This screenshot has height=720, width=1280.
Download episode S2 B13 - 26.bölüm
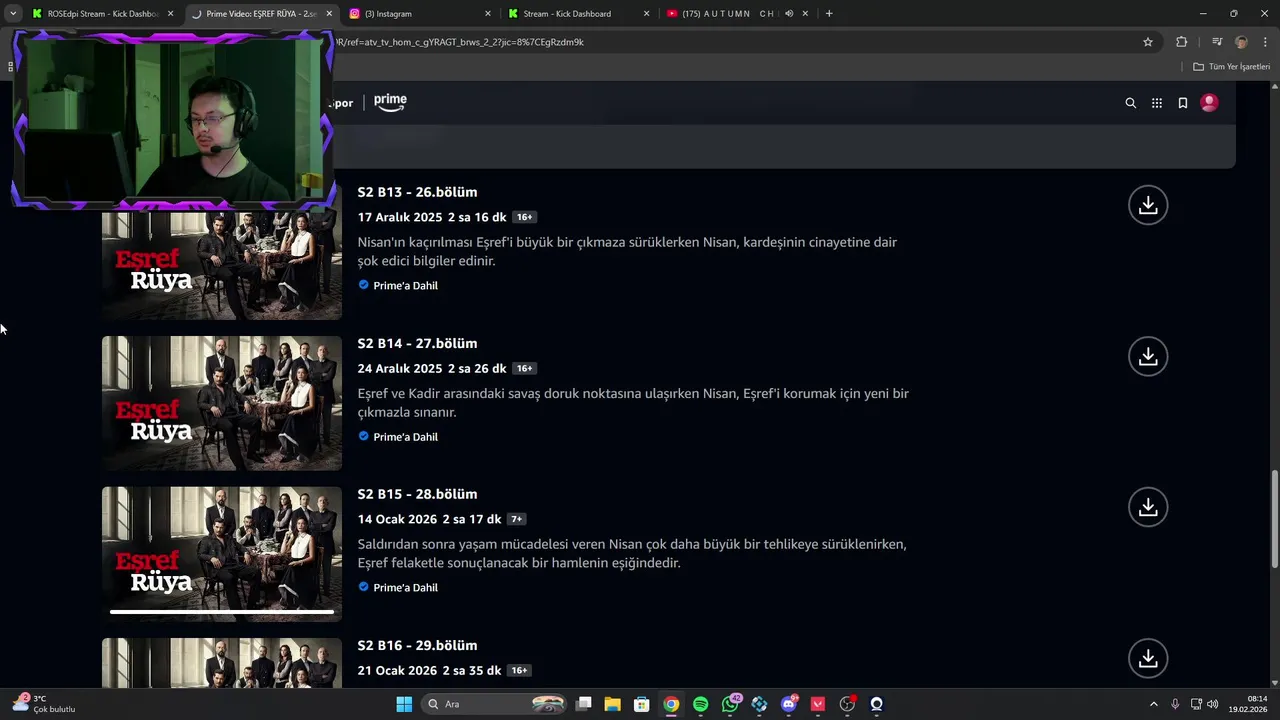coord(1148,205)
